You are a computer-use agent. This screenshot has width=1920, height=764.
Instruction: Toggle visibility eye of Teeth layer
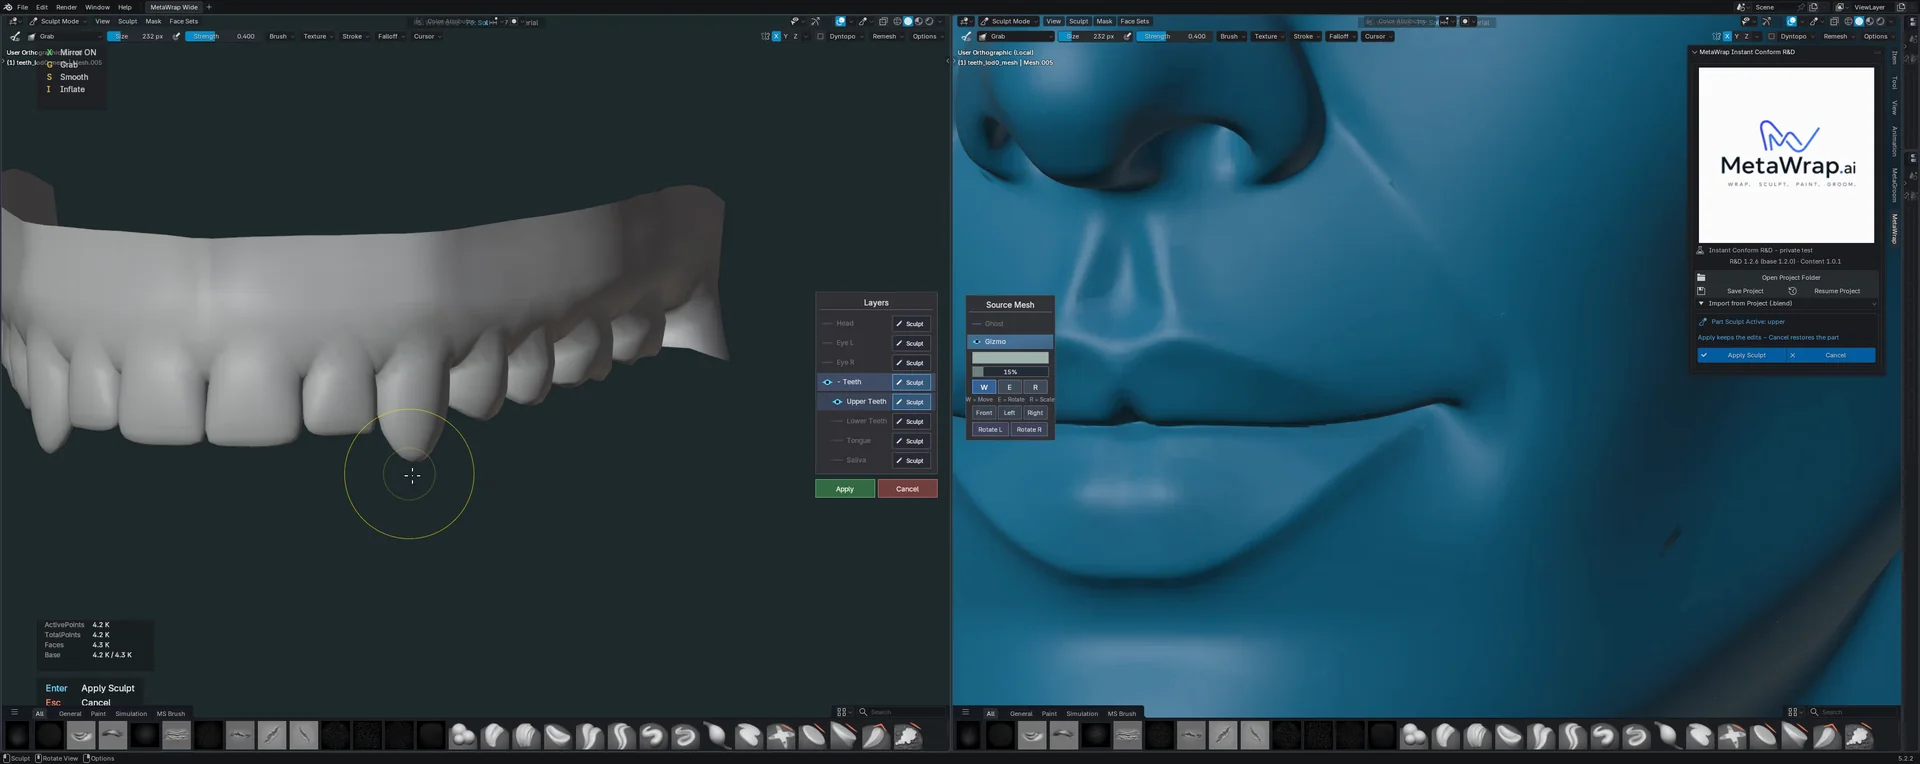pos(827,382)
